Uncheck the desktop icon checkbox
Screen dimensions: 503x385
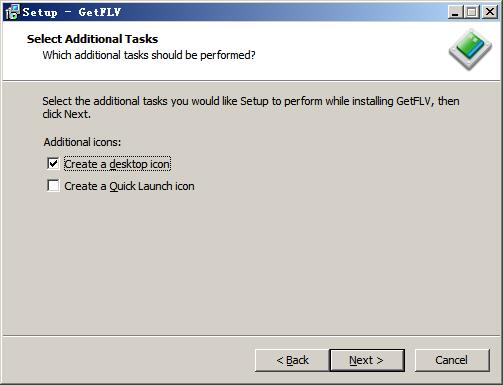click(53, 164)
